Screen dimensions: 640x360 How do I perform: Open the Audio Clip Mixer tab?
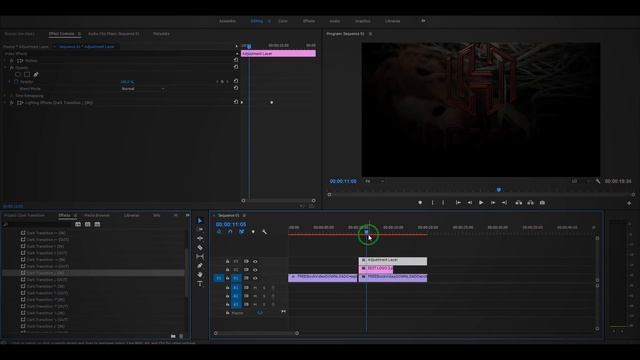coord(114,34)
